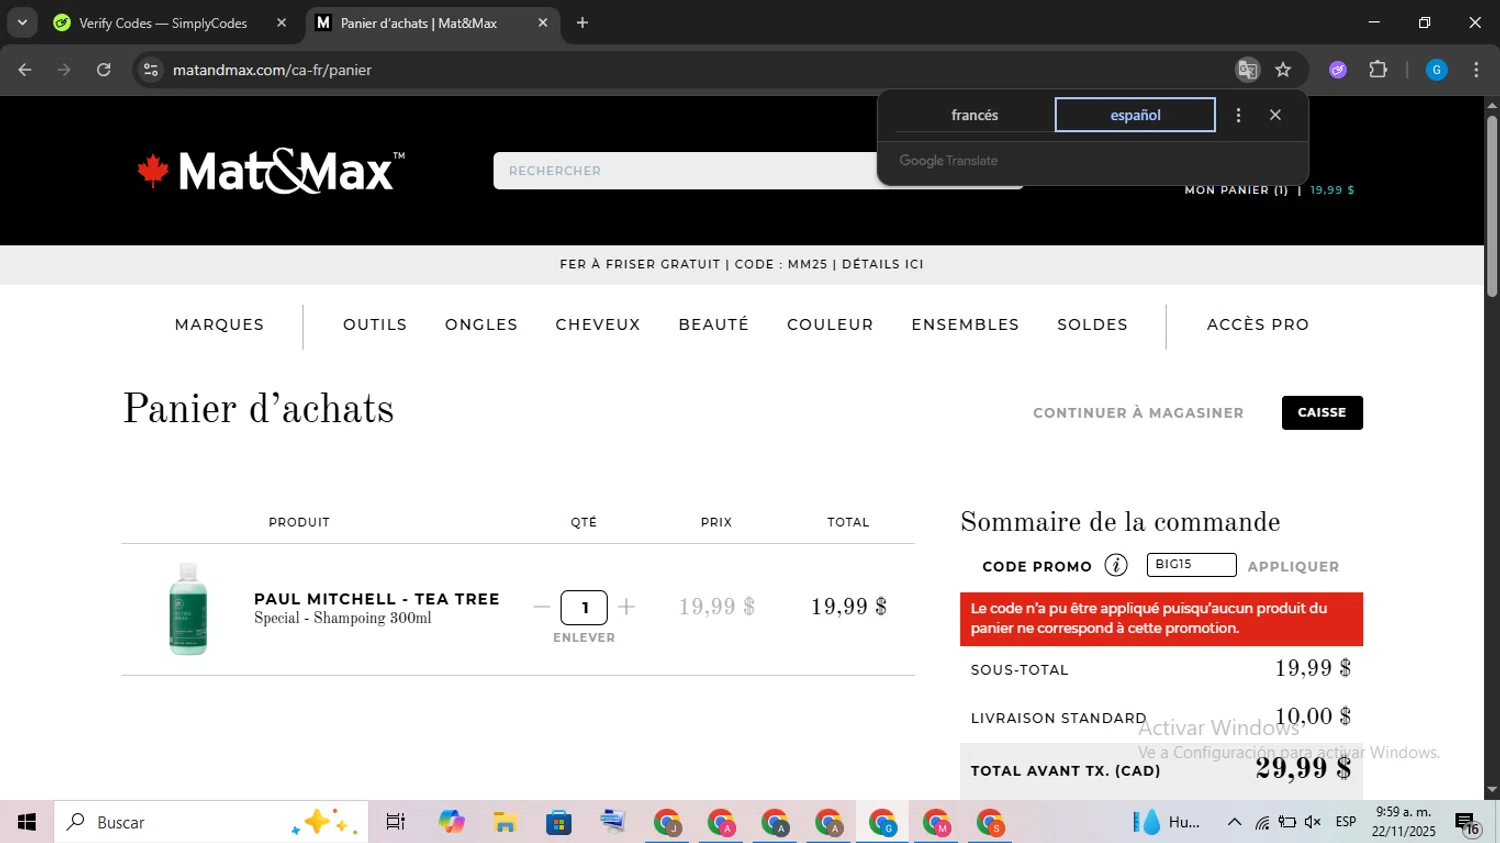Screen dimensions: 1500x843
Task: Click the quantity input field
Action: click(x=584, y=607)
